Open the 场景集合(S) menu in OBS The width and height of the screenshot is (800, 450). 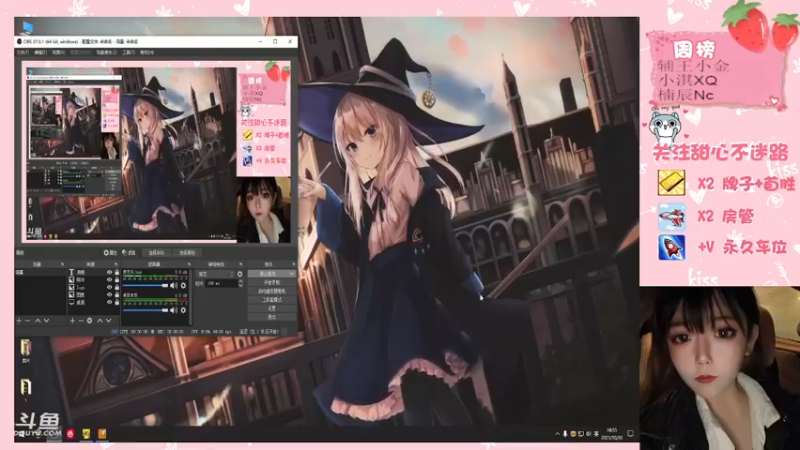(x=106, y=52)
